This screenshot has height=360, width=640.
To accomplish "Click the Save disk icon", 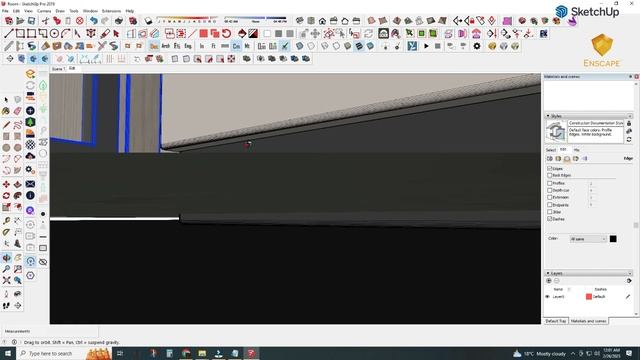I will (31, 21).
